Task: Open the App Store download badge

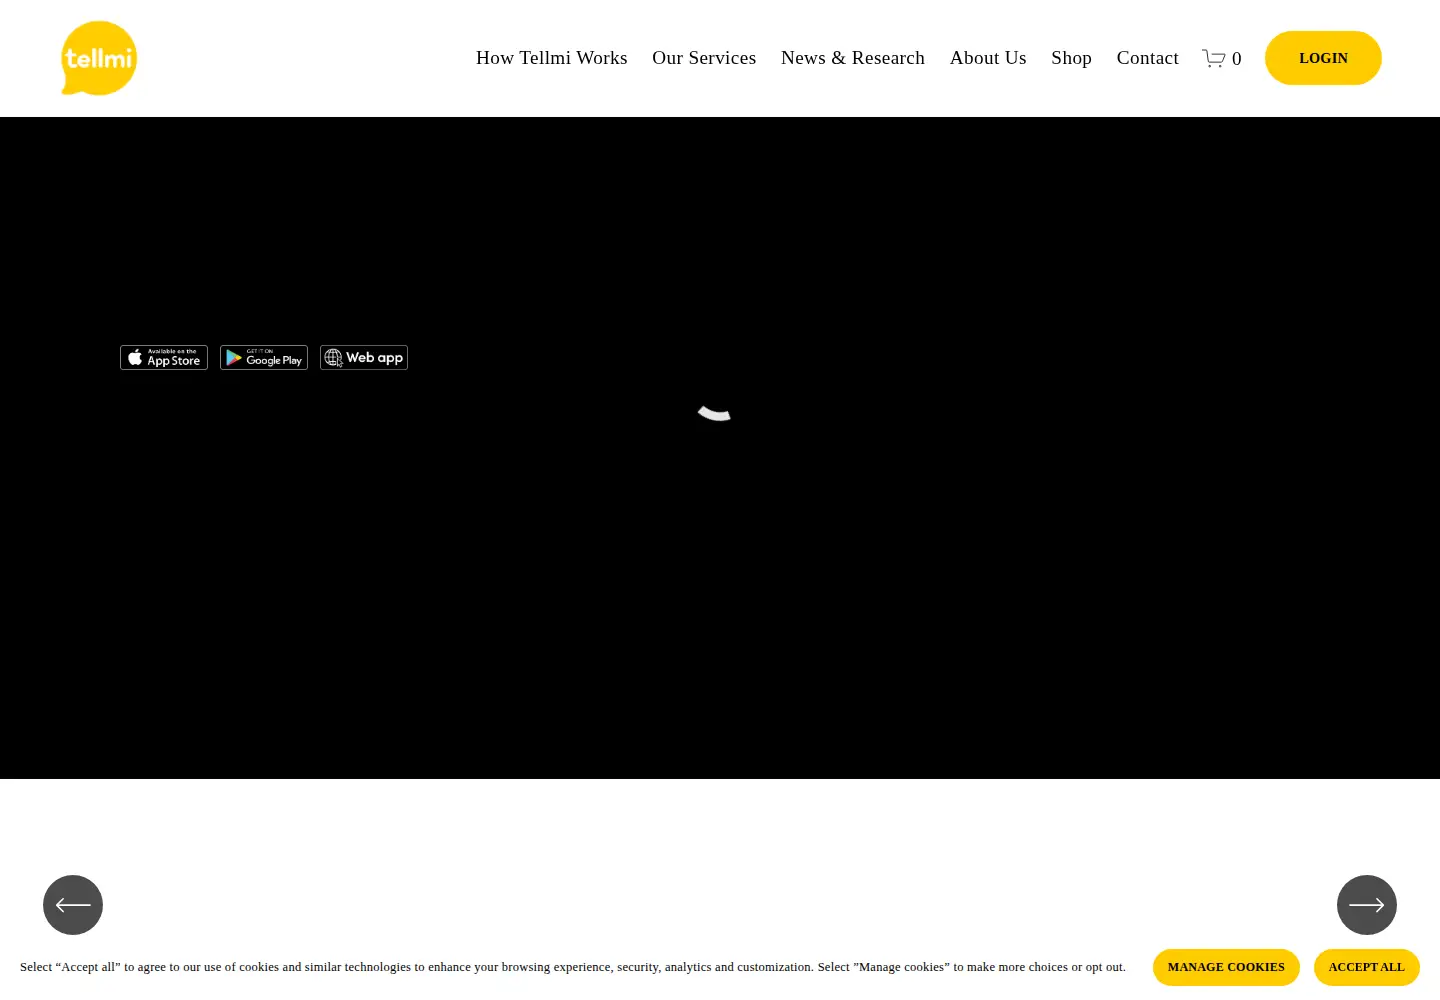Action: (x=164, y=358)
